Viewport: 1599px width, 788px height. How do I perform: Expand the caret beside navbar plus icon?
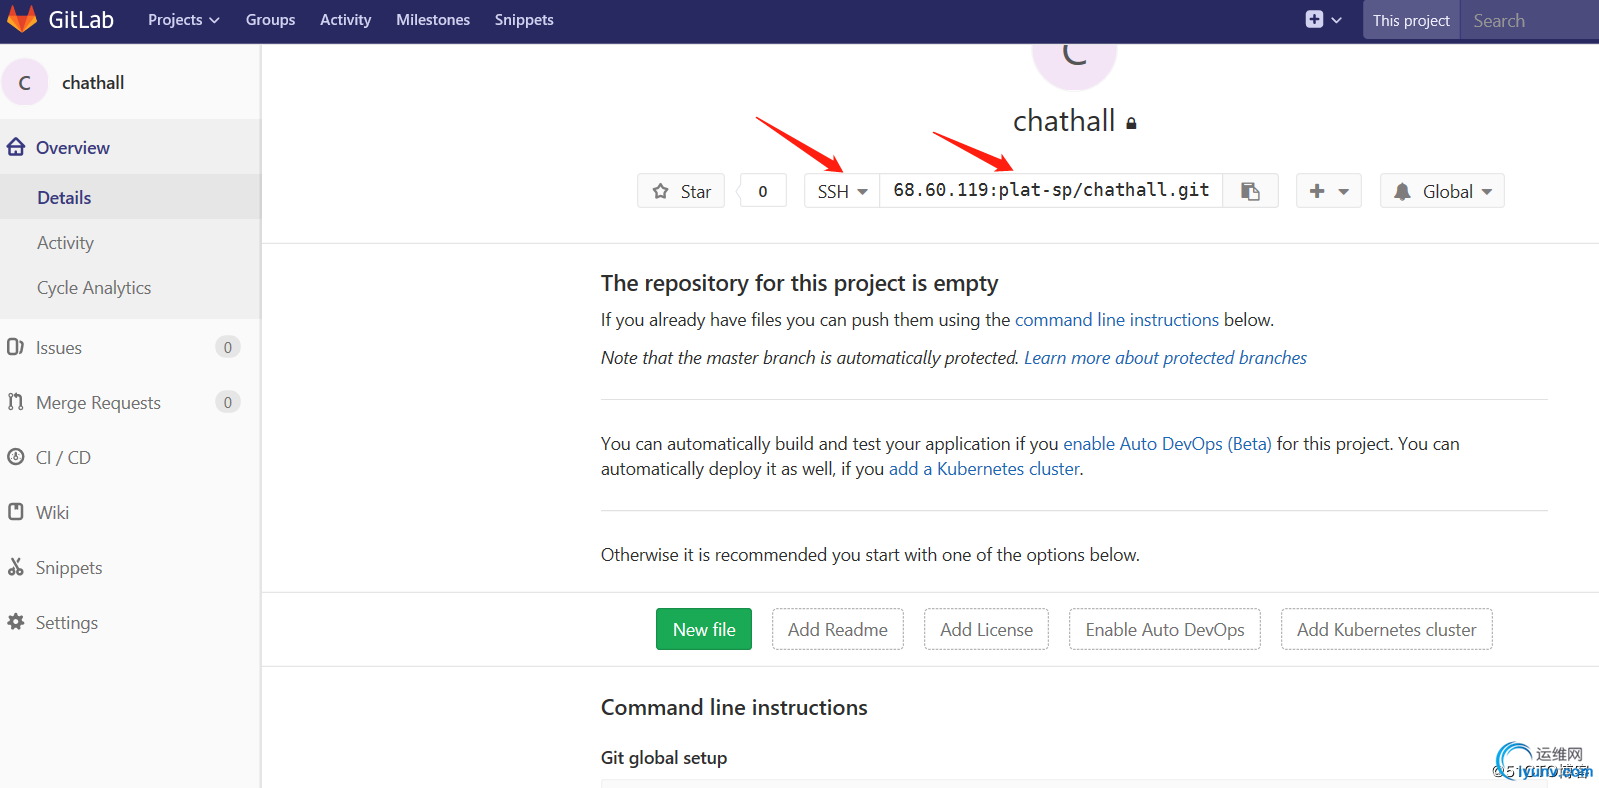(x=1336, y=20)
